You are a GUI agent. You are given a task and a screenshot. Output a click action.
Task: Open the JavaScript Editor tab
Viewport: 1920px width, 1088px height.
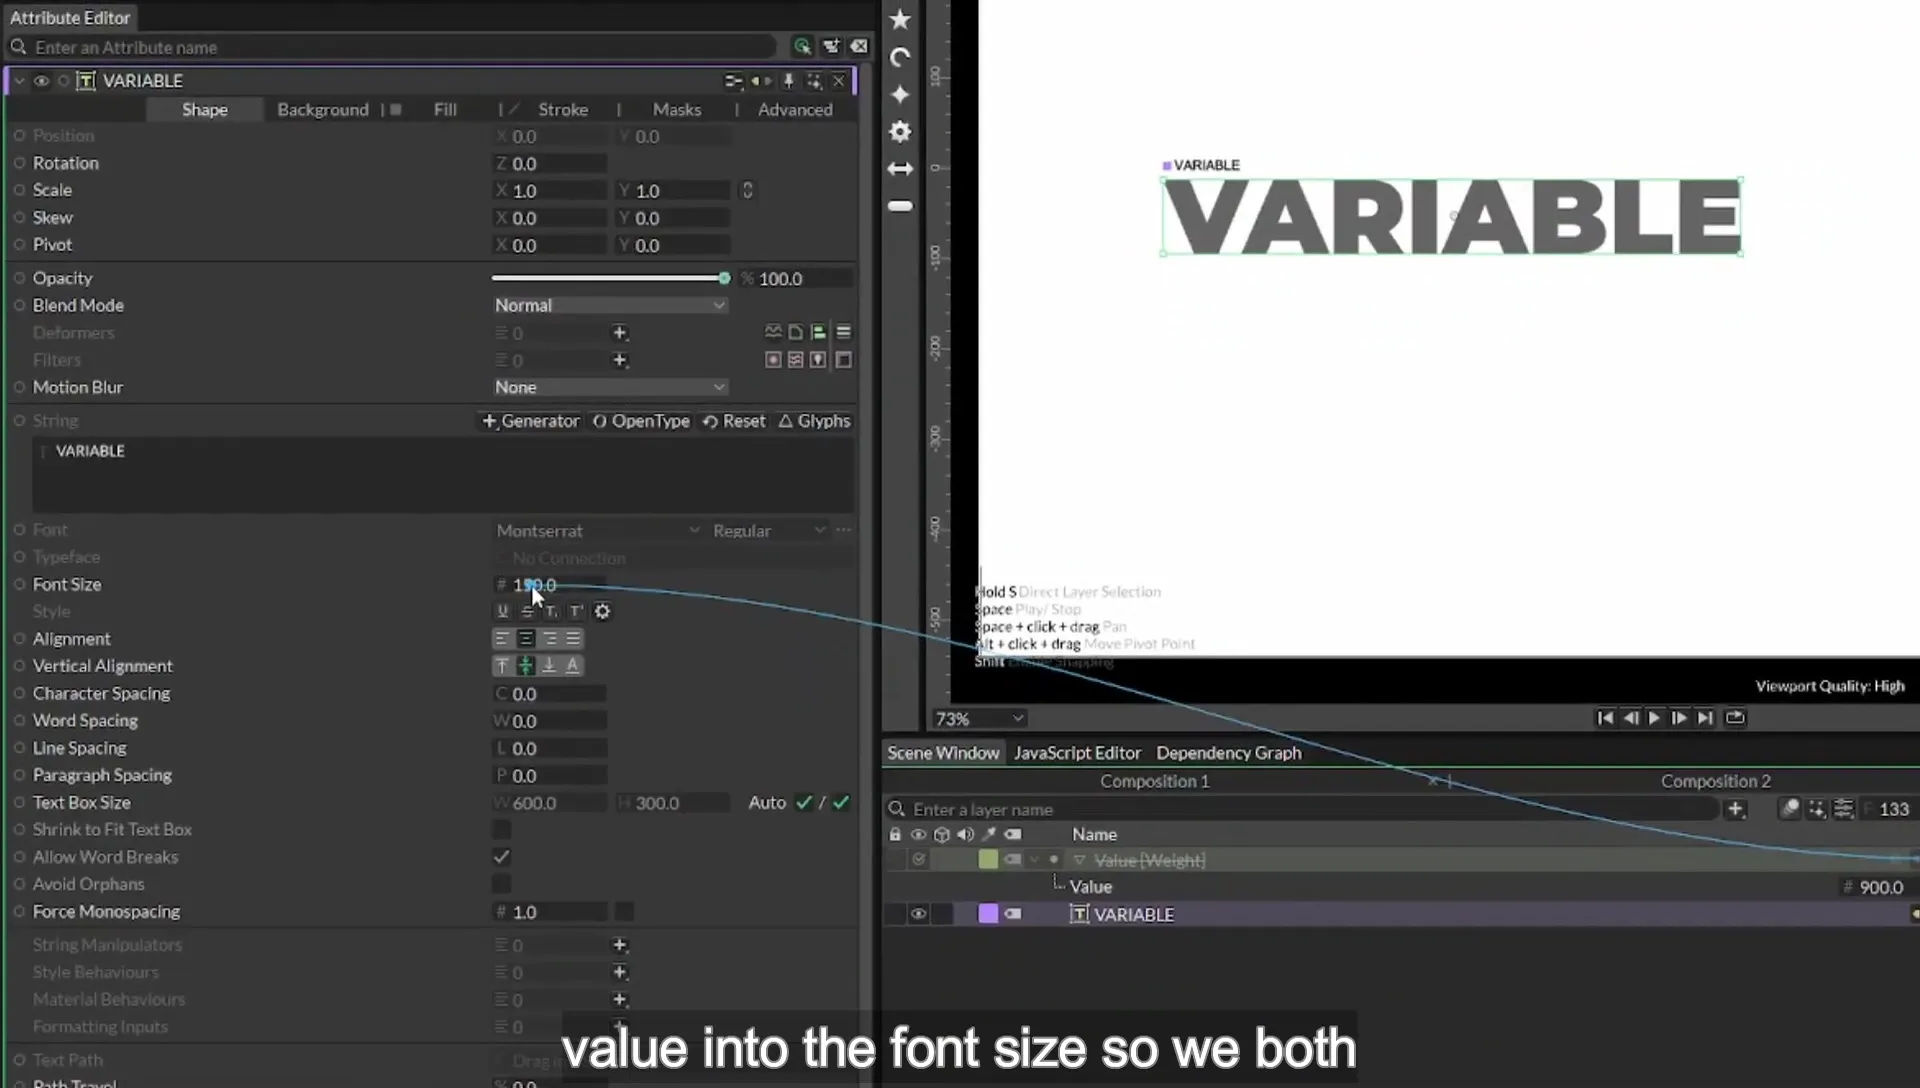point(1077,752)
